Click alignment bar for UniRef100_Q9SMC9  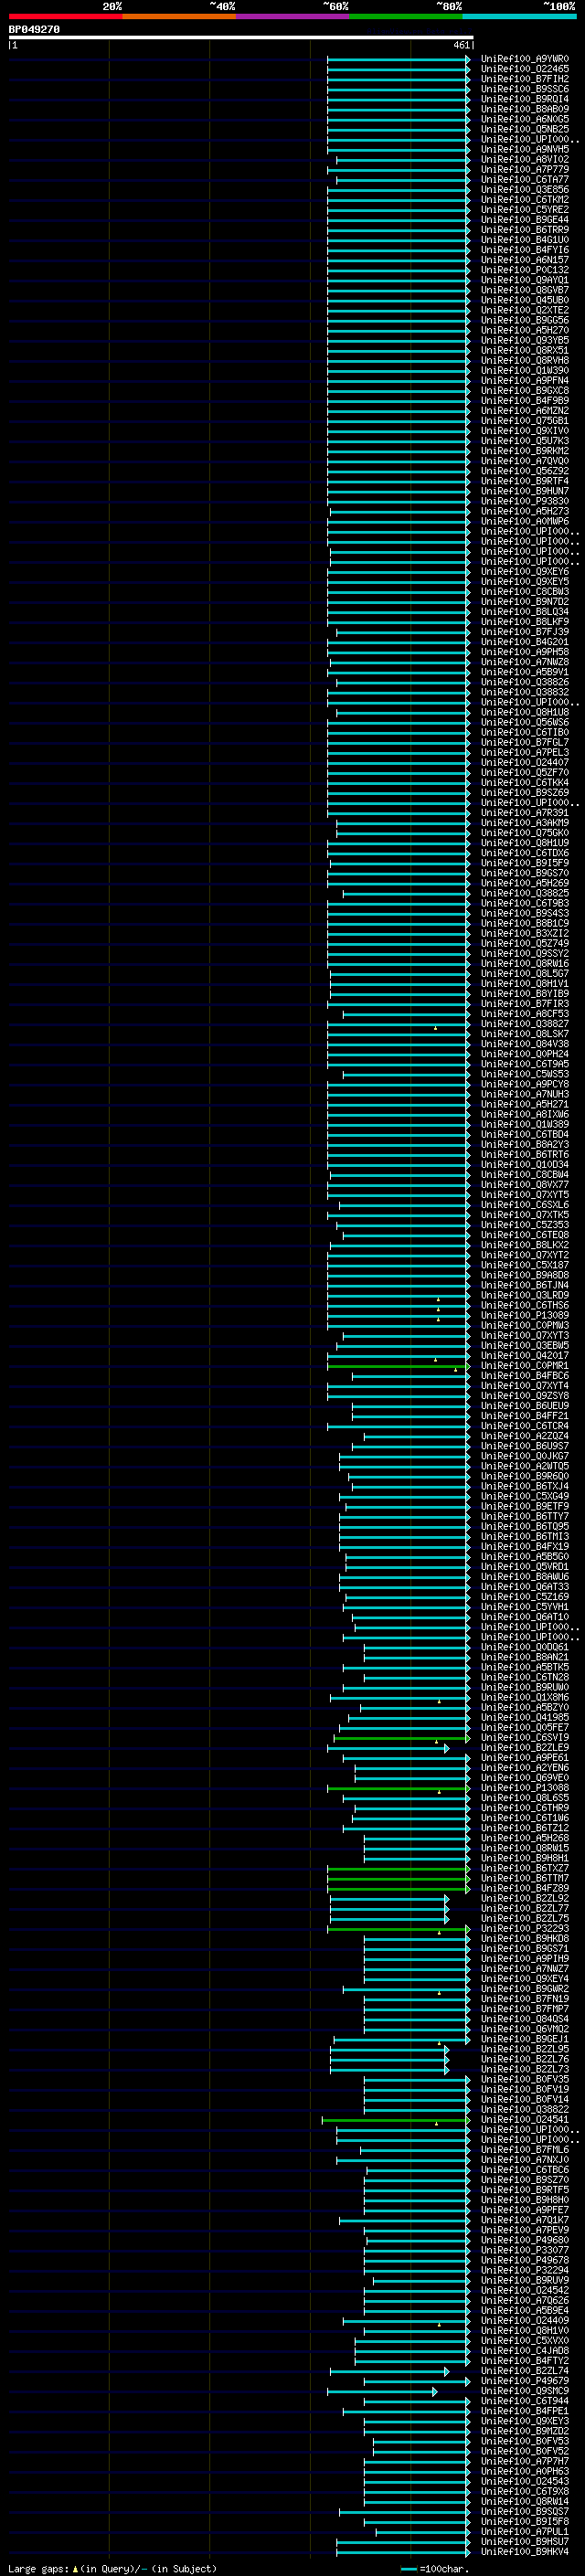382,2391
